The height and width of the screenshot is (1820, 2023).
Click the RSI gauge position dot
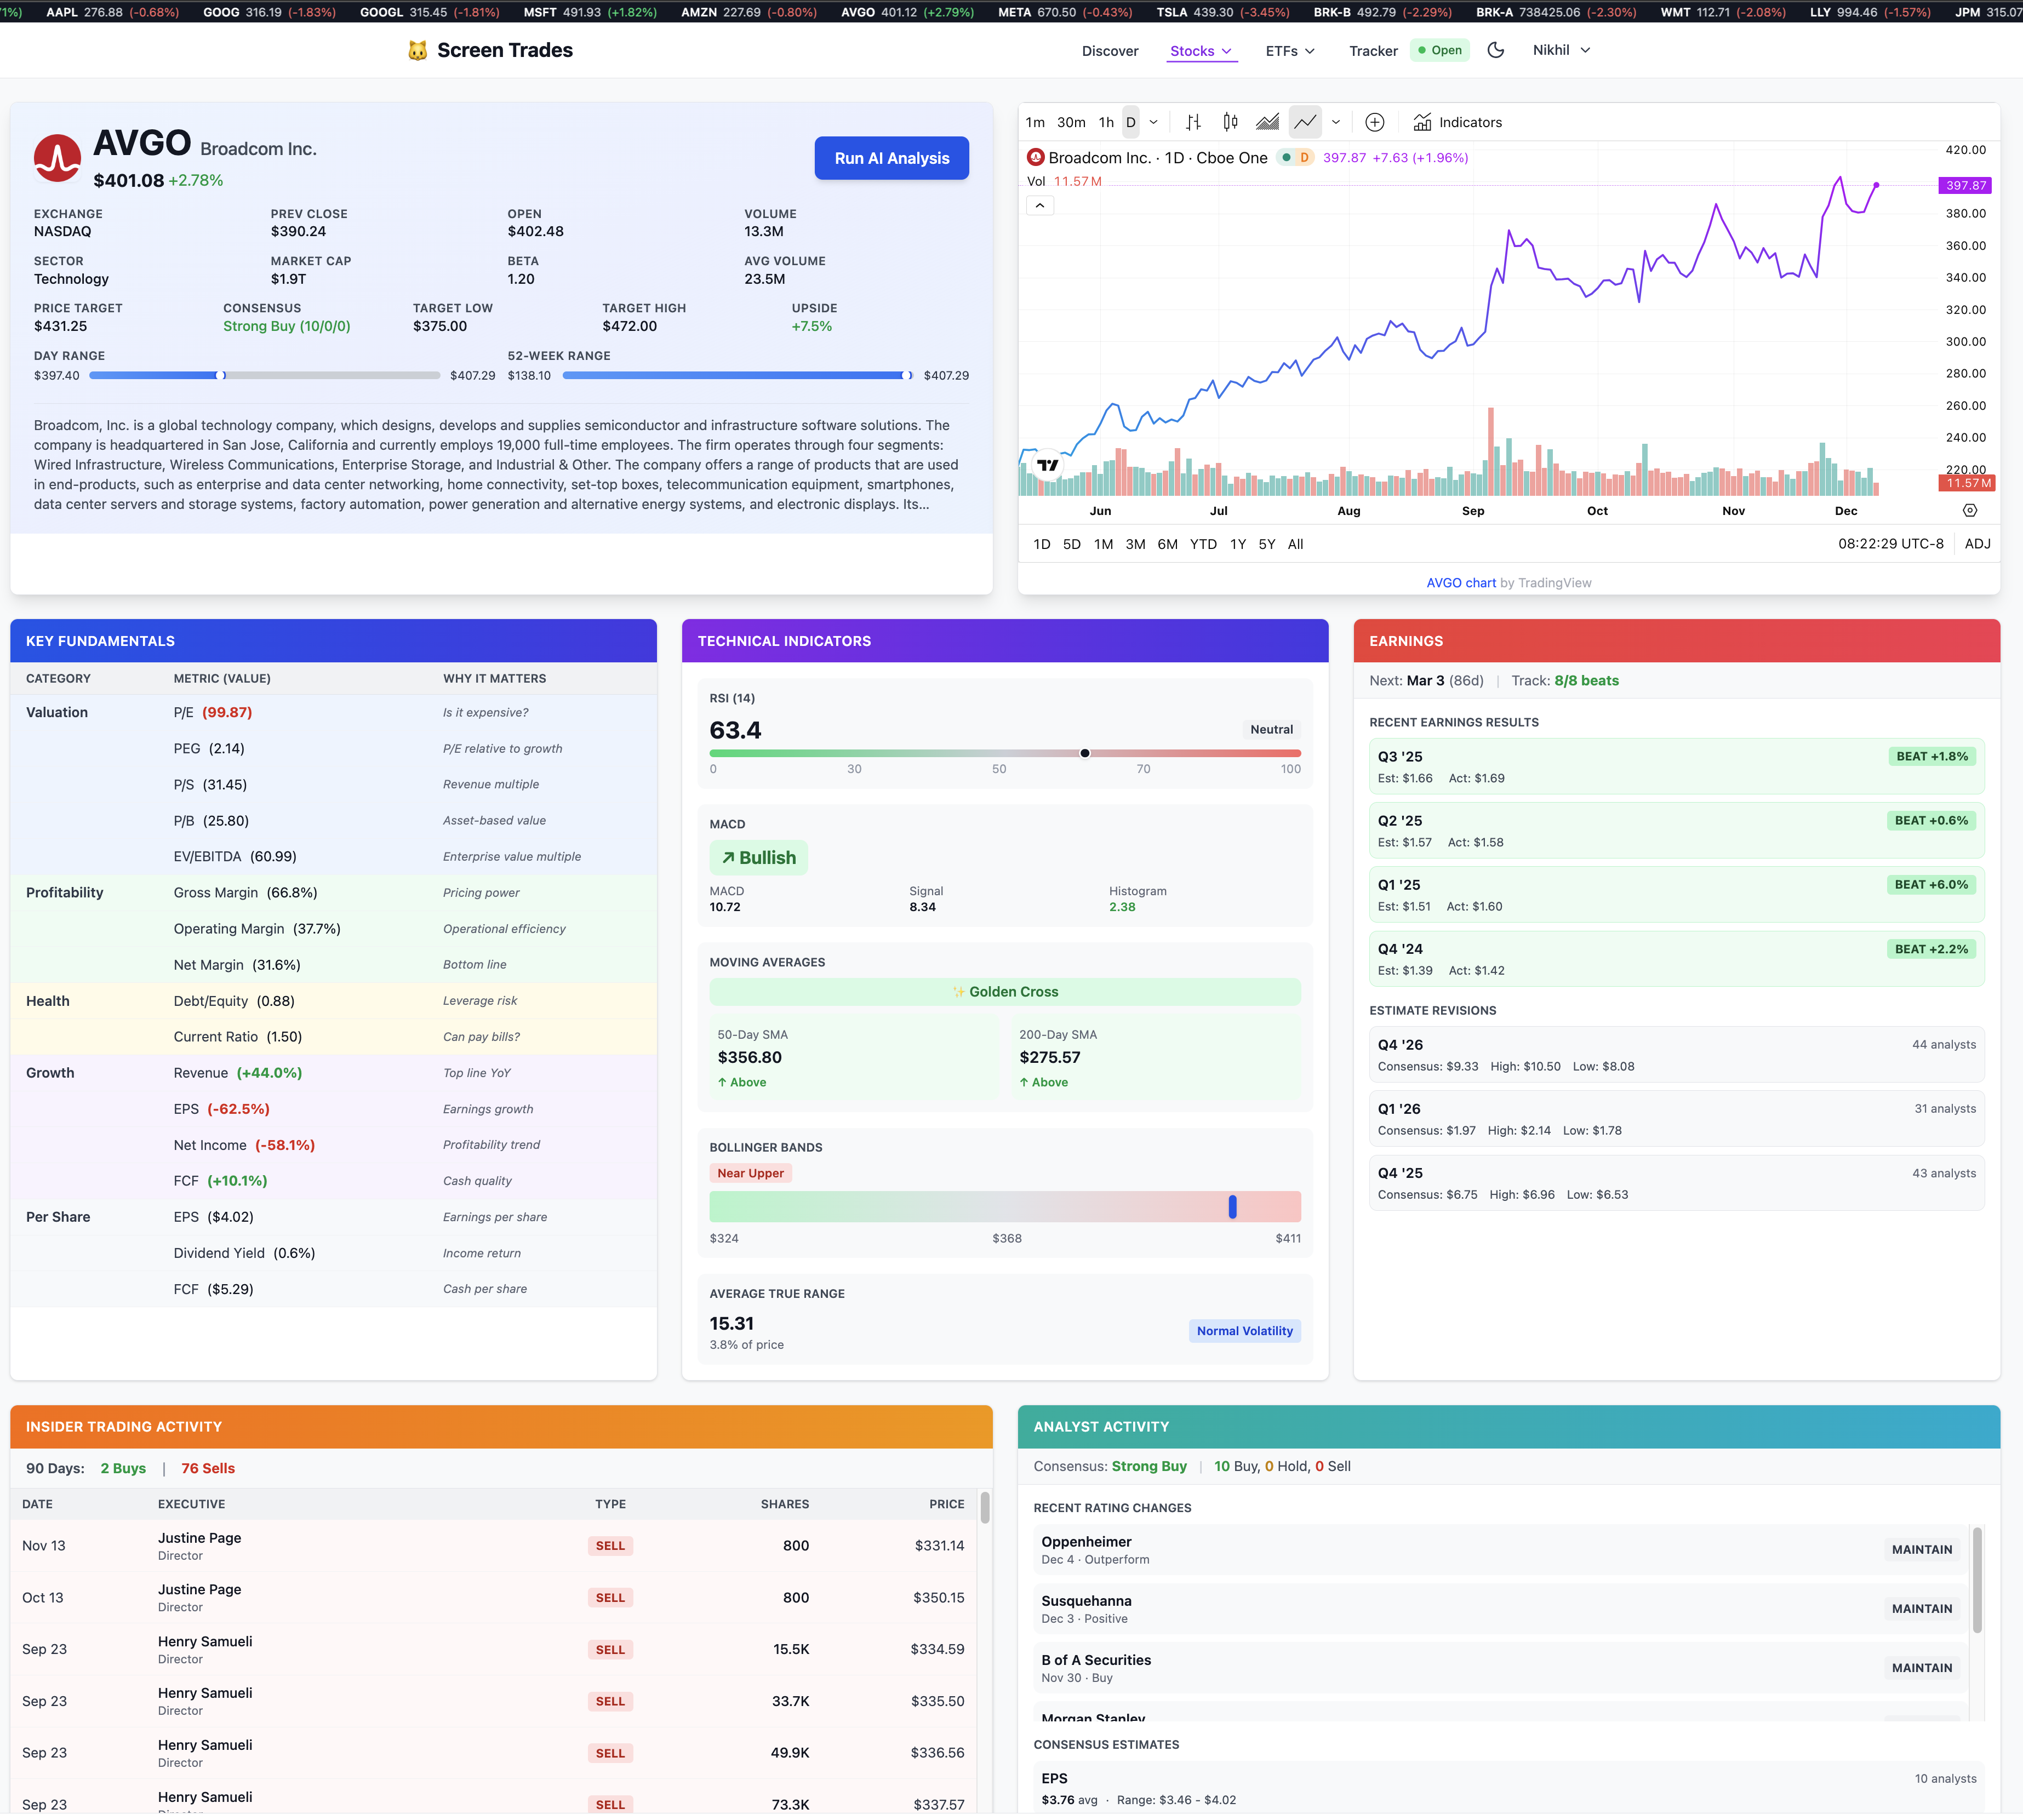(x=1085, y=753)
